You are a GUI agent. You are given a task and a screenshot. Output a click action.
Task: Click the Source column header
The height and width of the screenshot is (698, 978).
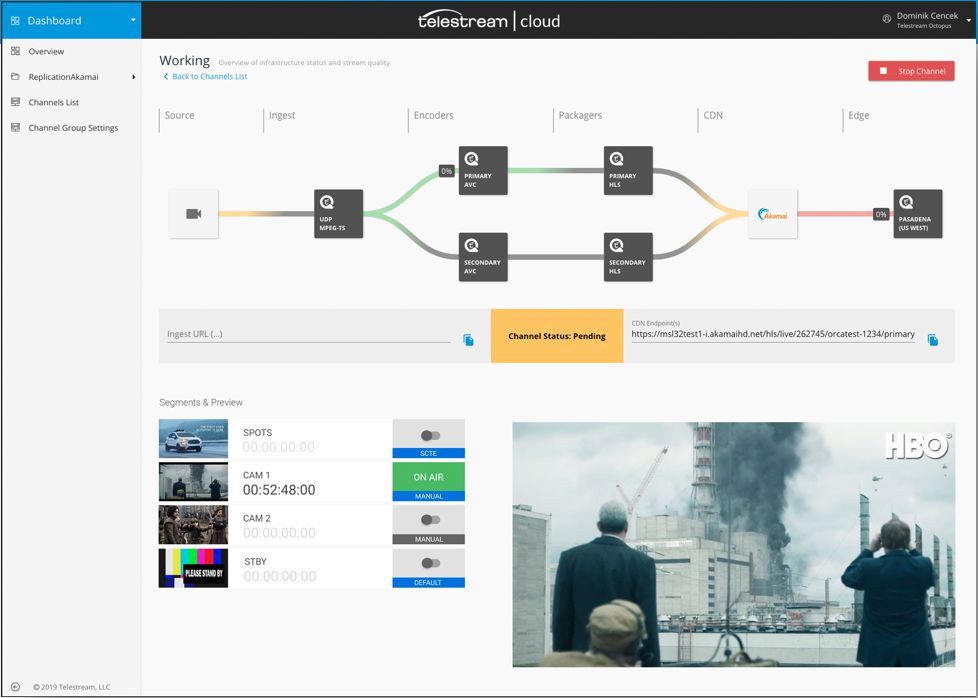pos(180,115)
